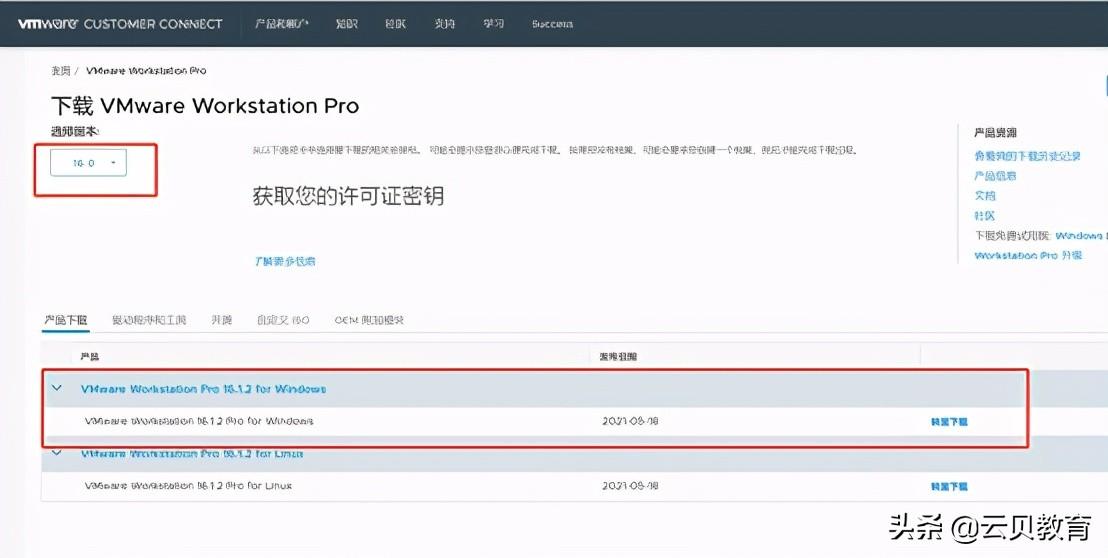Image resolution: width=1108 pixels, height=558 pixels.
Task: Switch to the 开源 tab
Action: pyautogui.click(x=221, y=320)
